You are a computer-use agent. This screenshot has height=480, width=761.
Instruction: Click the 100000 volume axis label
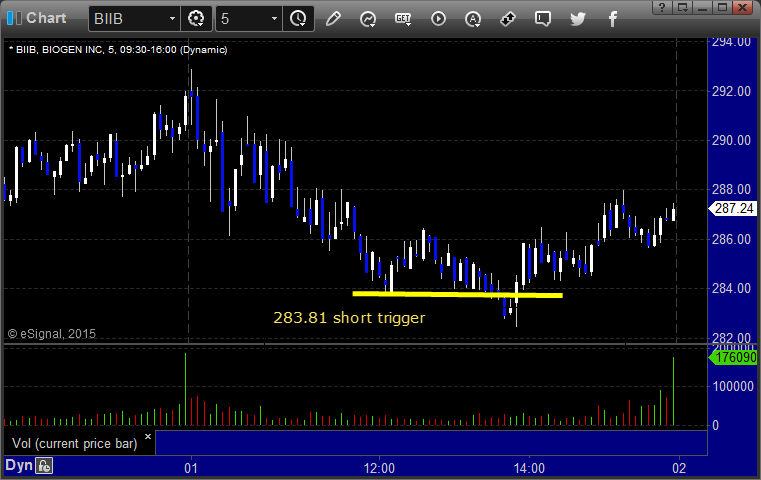[x=733, y=386]
